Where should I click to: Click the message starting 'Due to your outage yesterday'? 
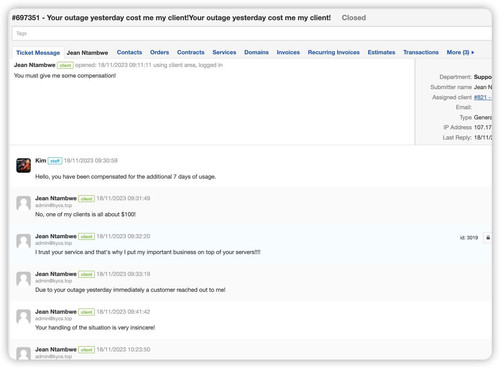(130, 290)
